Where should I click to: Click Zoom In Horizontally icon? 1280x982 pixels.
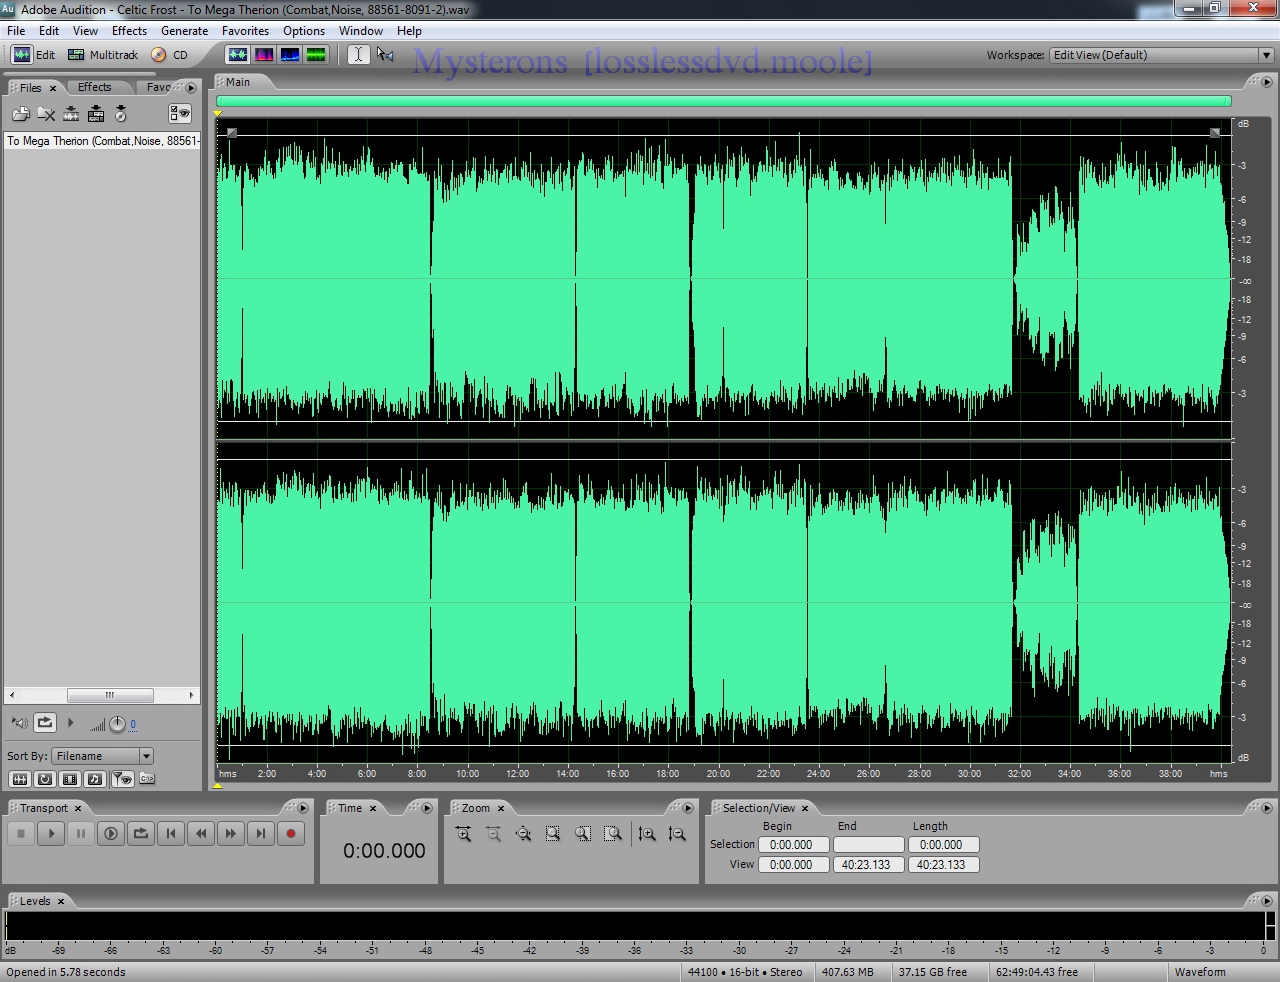click(x=463, y=834)
